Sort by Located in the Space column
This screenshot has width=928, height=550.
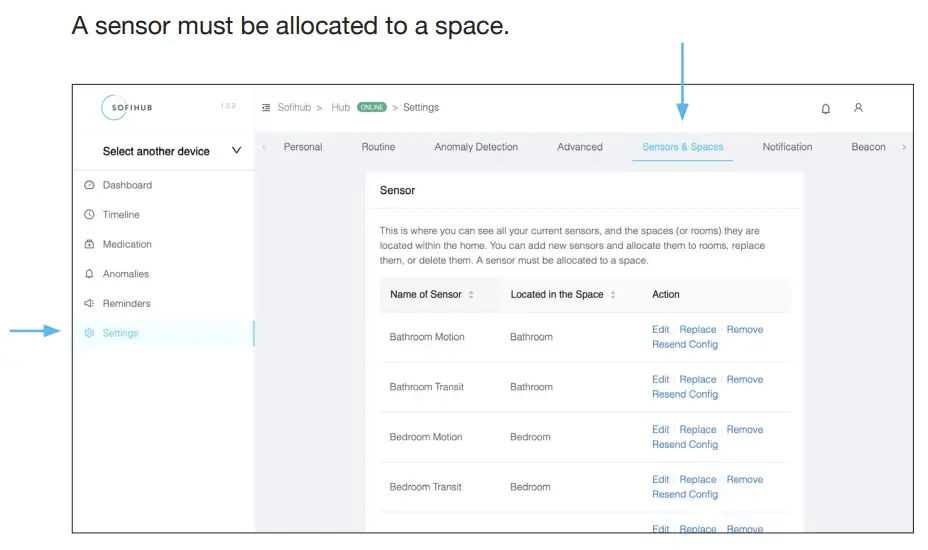[613, 295]
